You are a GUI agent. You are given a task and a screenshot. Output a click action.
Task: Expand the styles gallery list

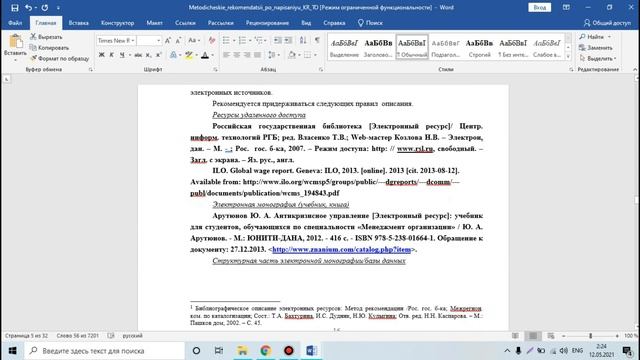pos(568,57)
